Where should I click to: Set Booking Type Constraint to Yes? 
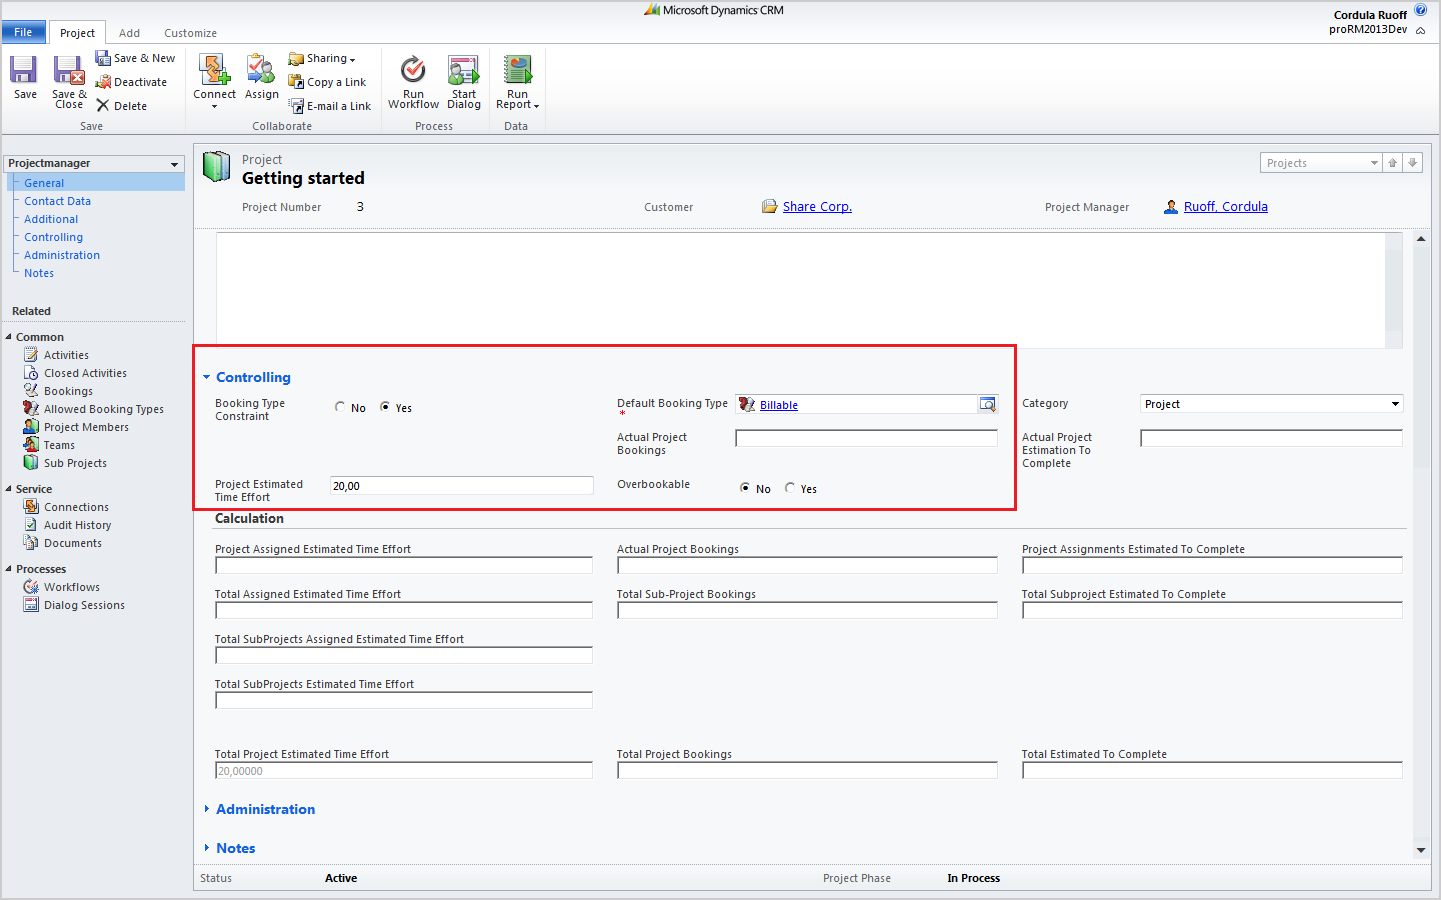click(x=385, y=407)
